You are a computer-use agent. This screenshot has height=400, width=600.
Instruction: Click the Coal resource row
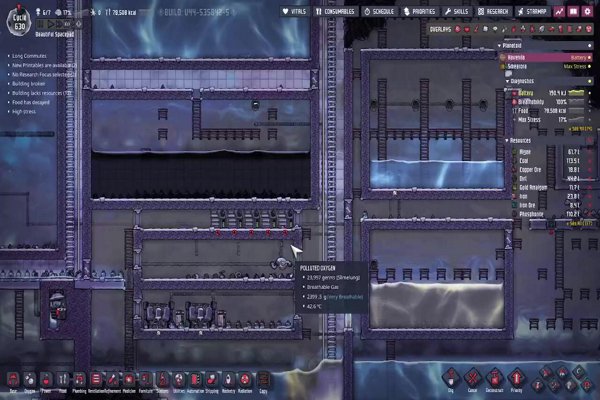pos(551,161)
